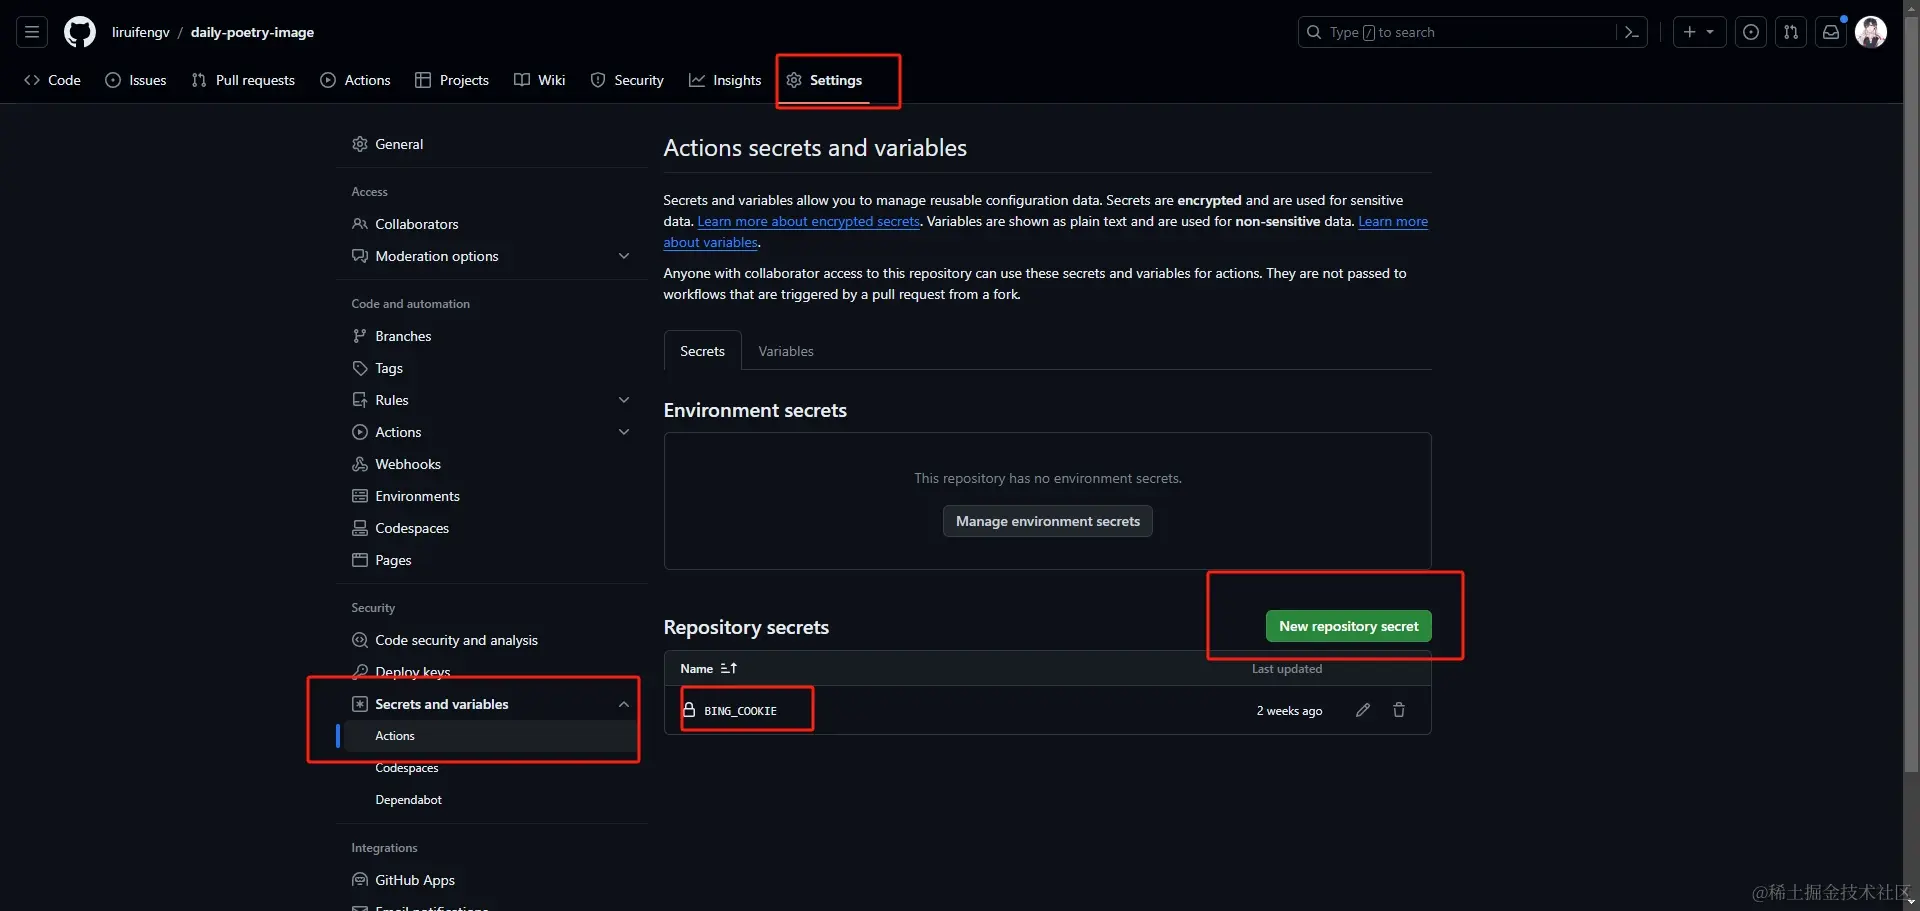Open the create new plus dropdown

(1699, 32)
